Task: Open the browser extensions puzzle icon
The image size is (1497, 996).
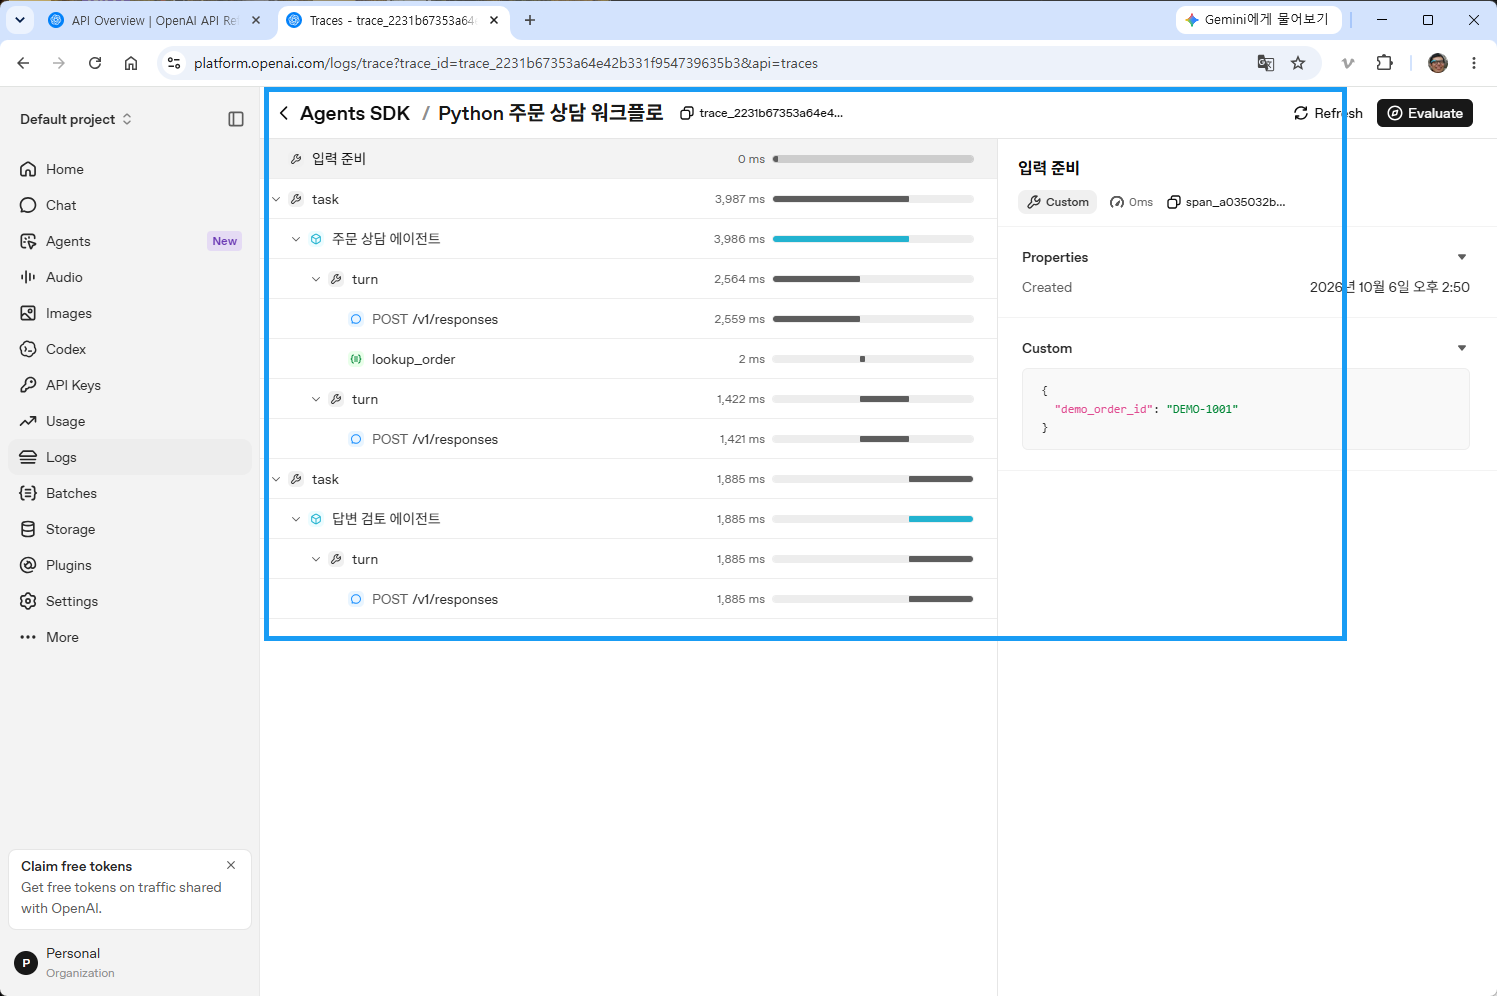Action: coord(1384,63)
